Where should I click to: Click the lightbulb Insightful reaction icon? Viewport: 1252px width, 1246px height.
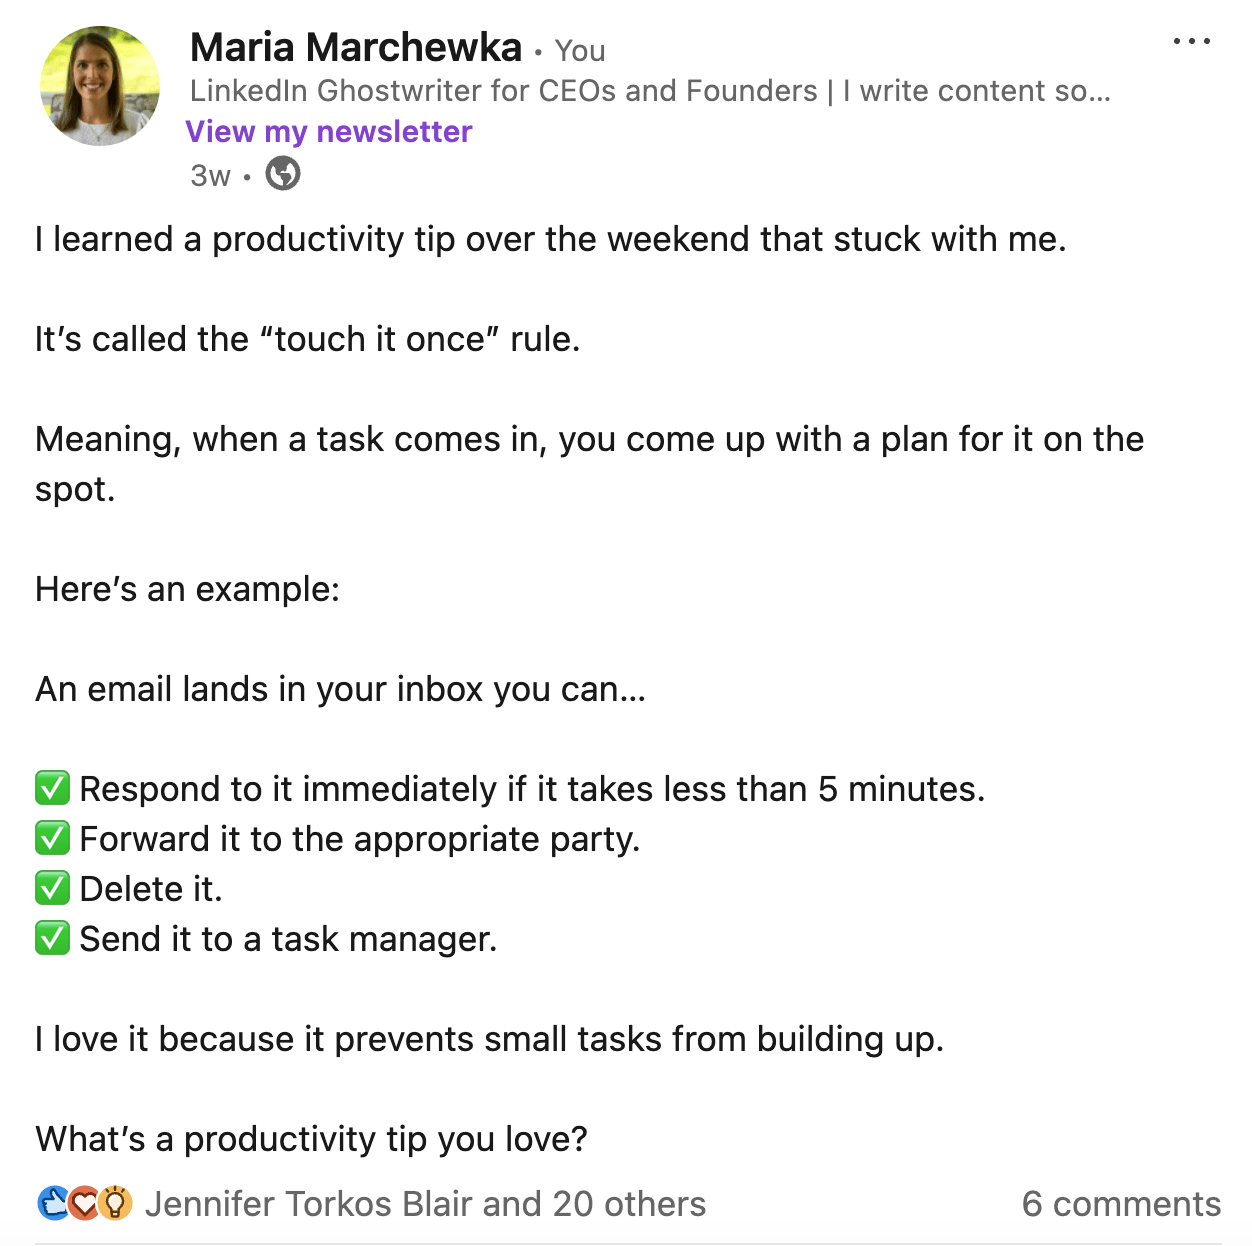point(116,1203)
